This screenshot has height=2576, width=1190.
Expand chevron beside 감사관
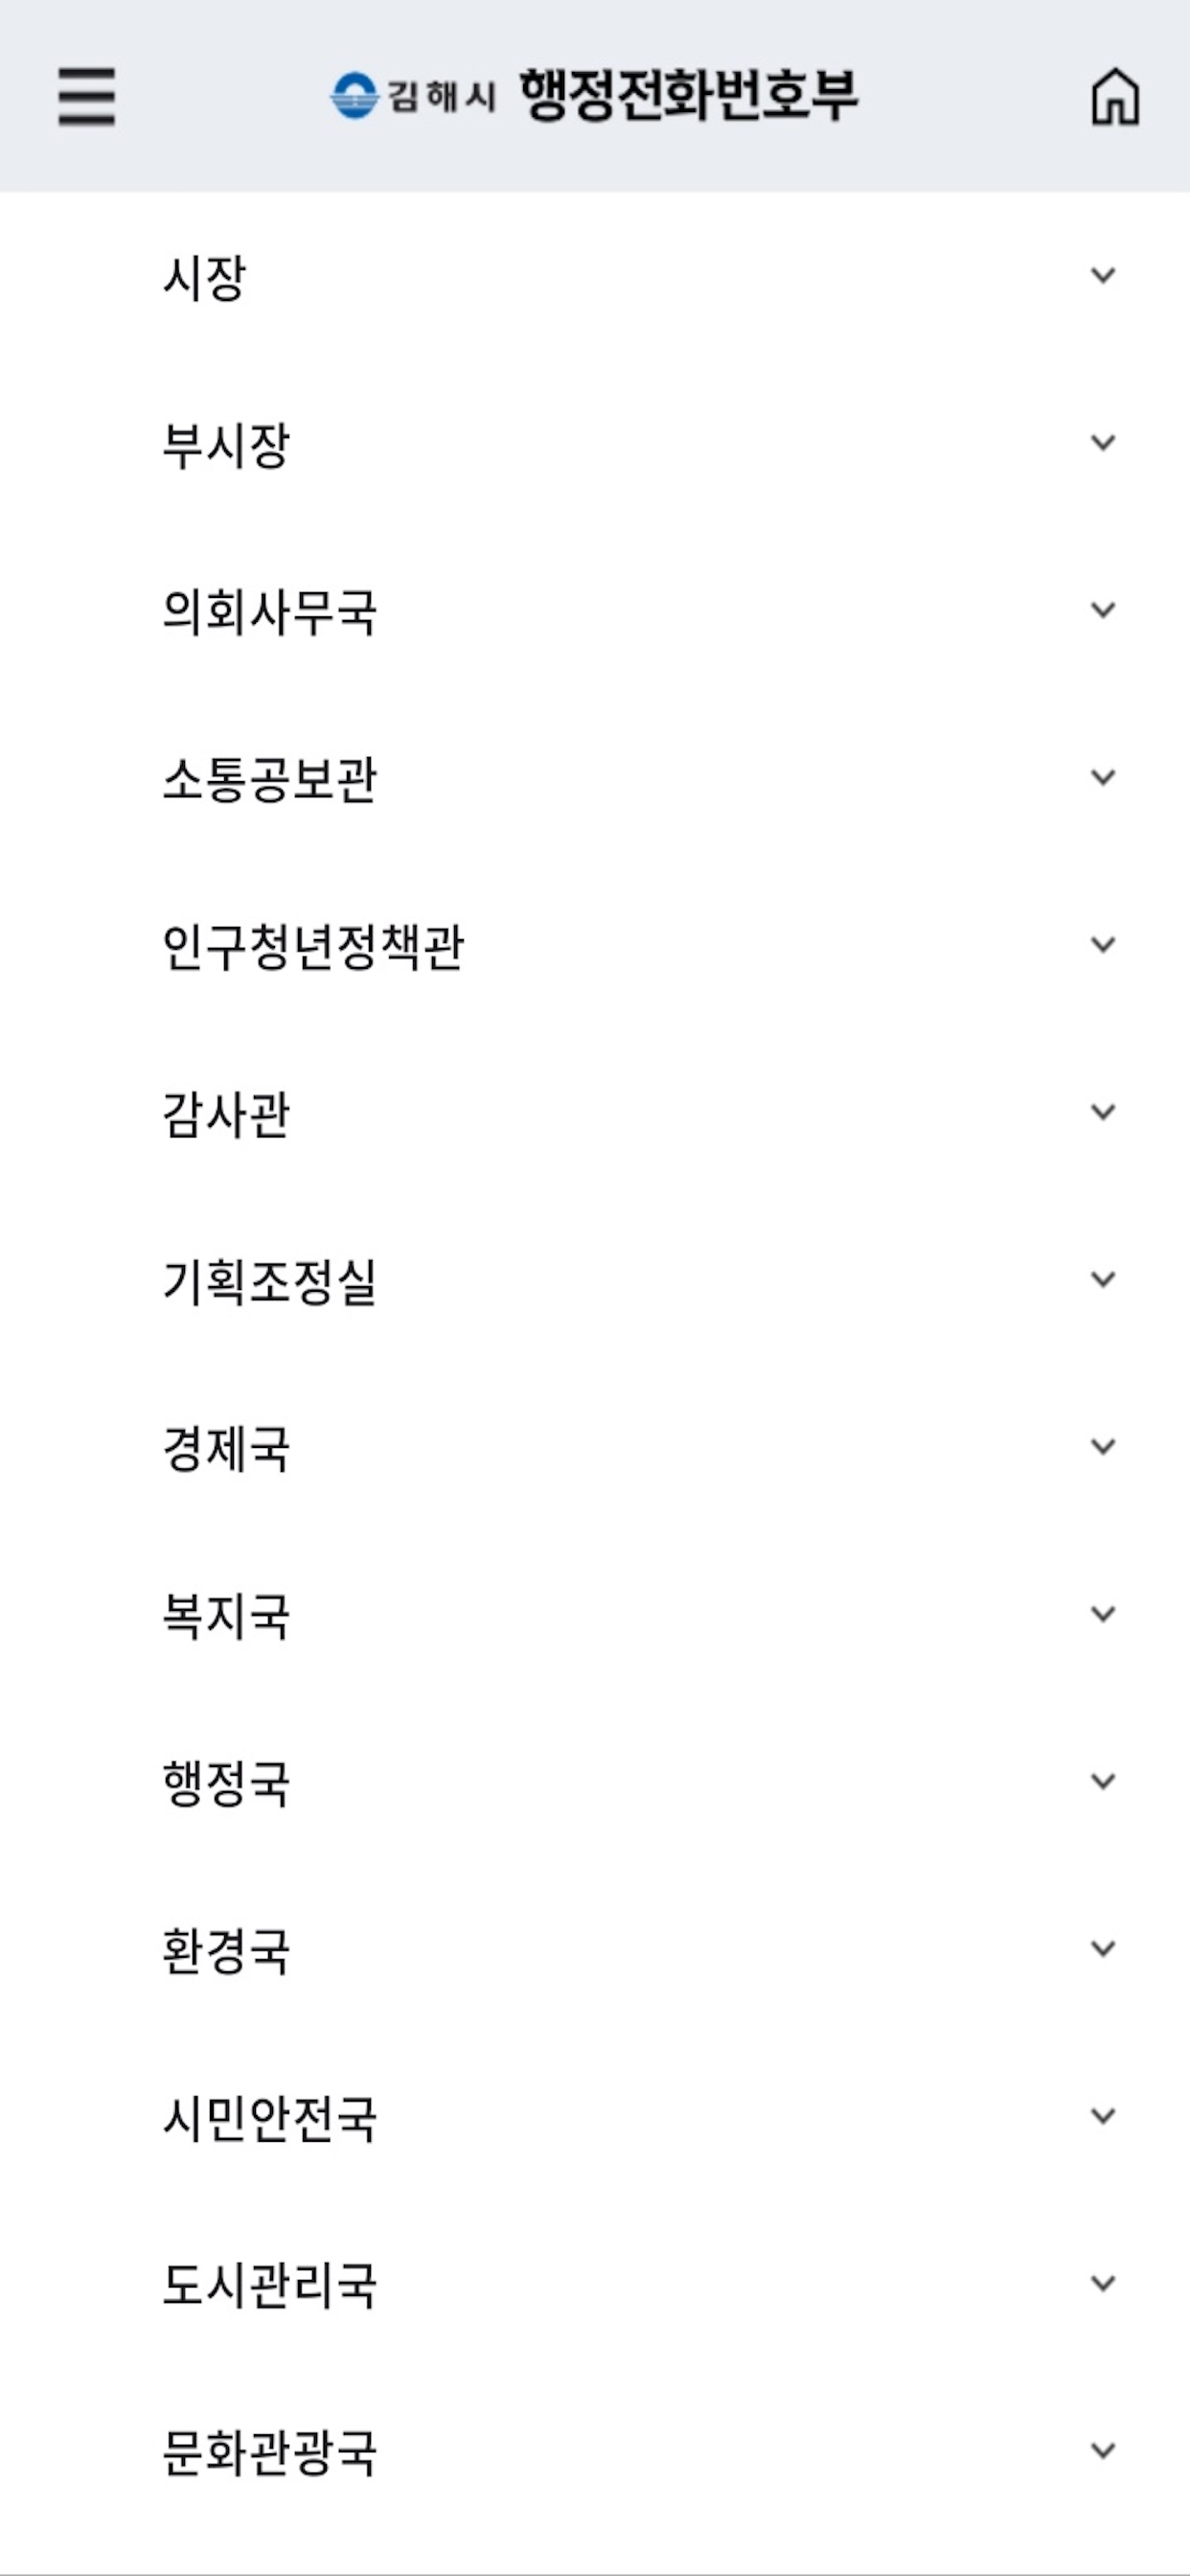coord(1103,1111)
